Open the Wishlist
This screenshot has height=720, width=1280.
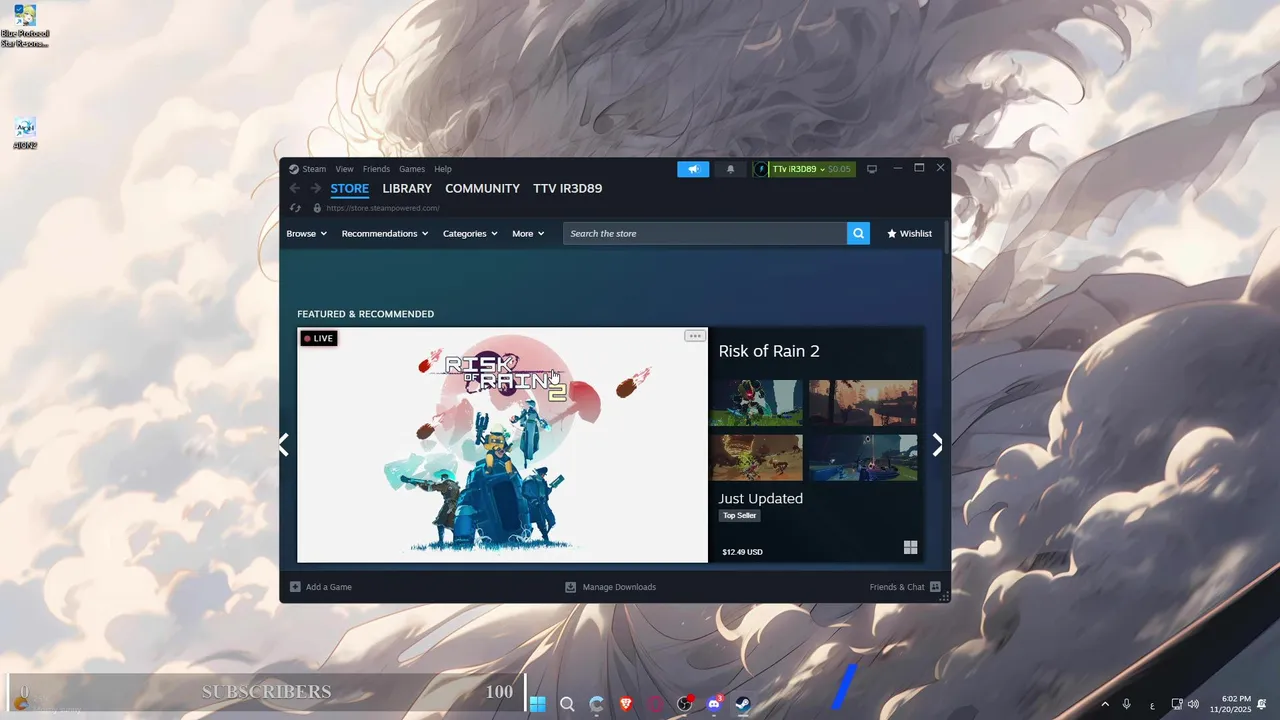coord(909,233)
